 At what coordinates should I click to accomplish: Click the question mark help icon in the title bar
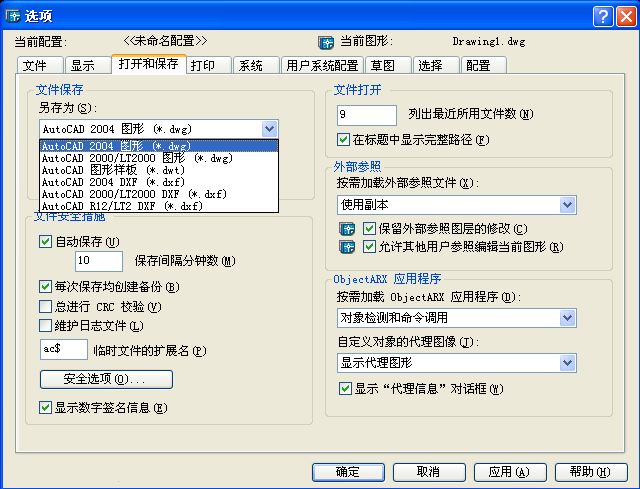click(603, 17)
